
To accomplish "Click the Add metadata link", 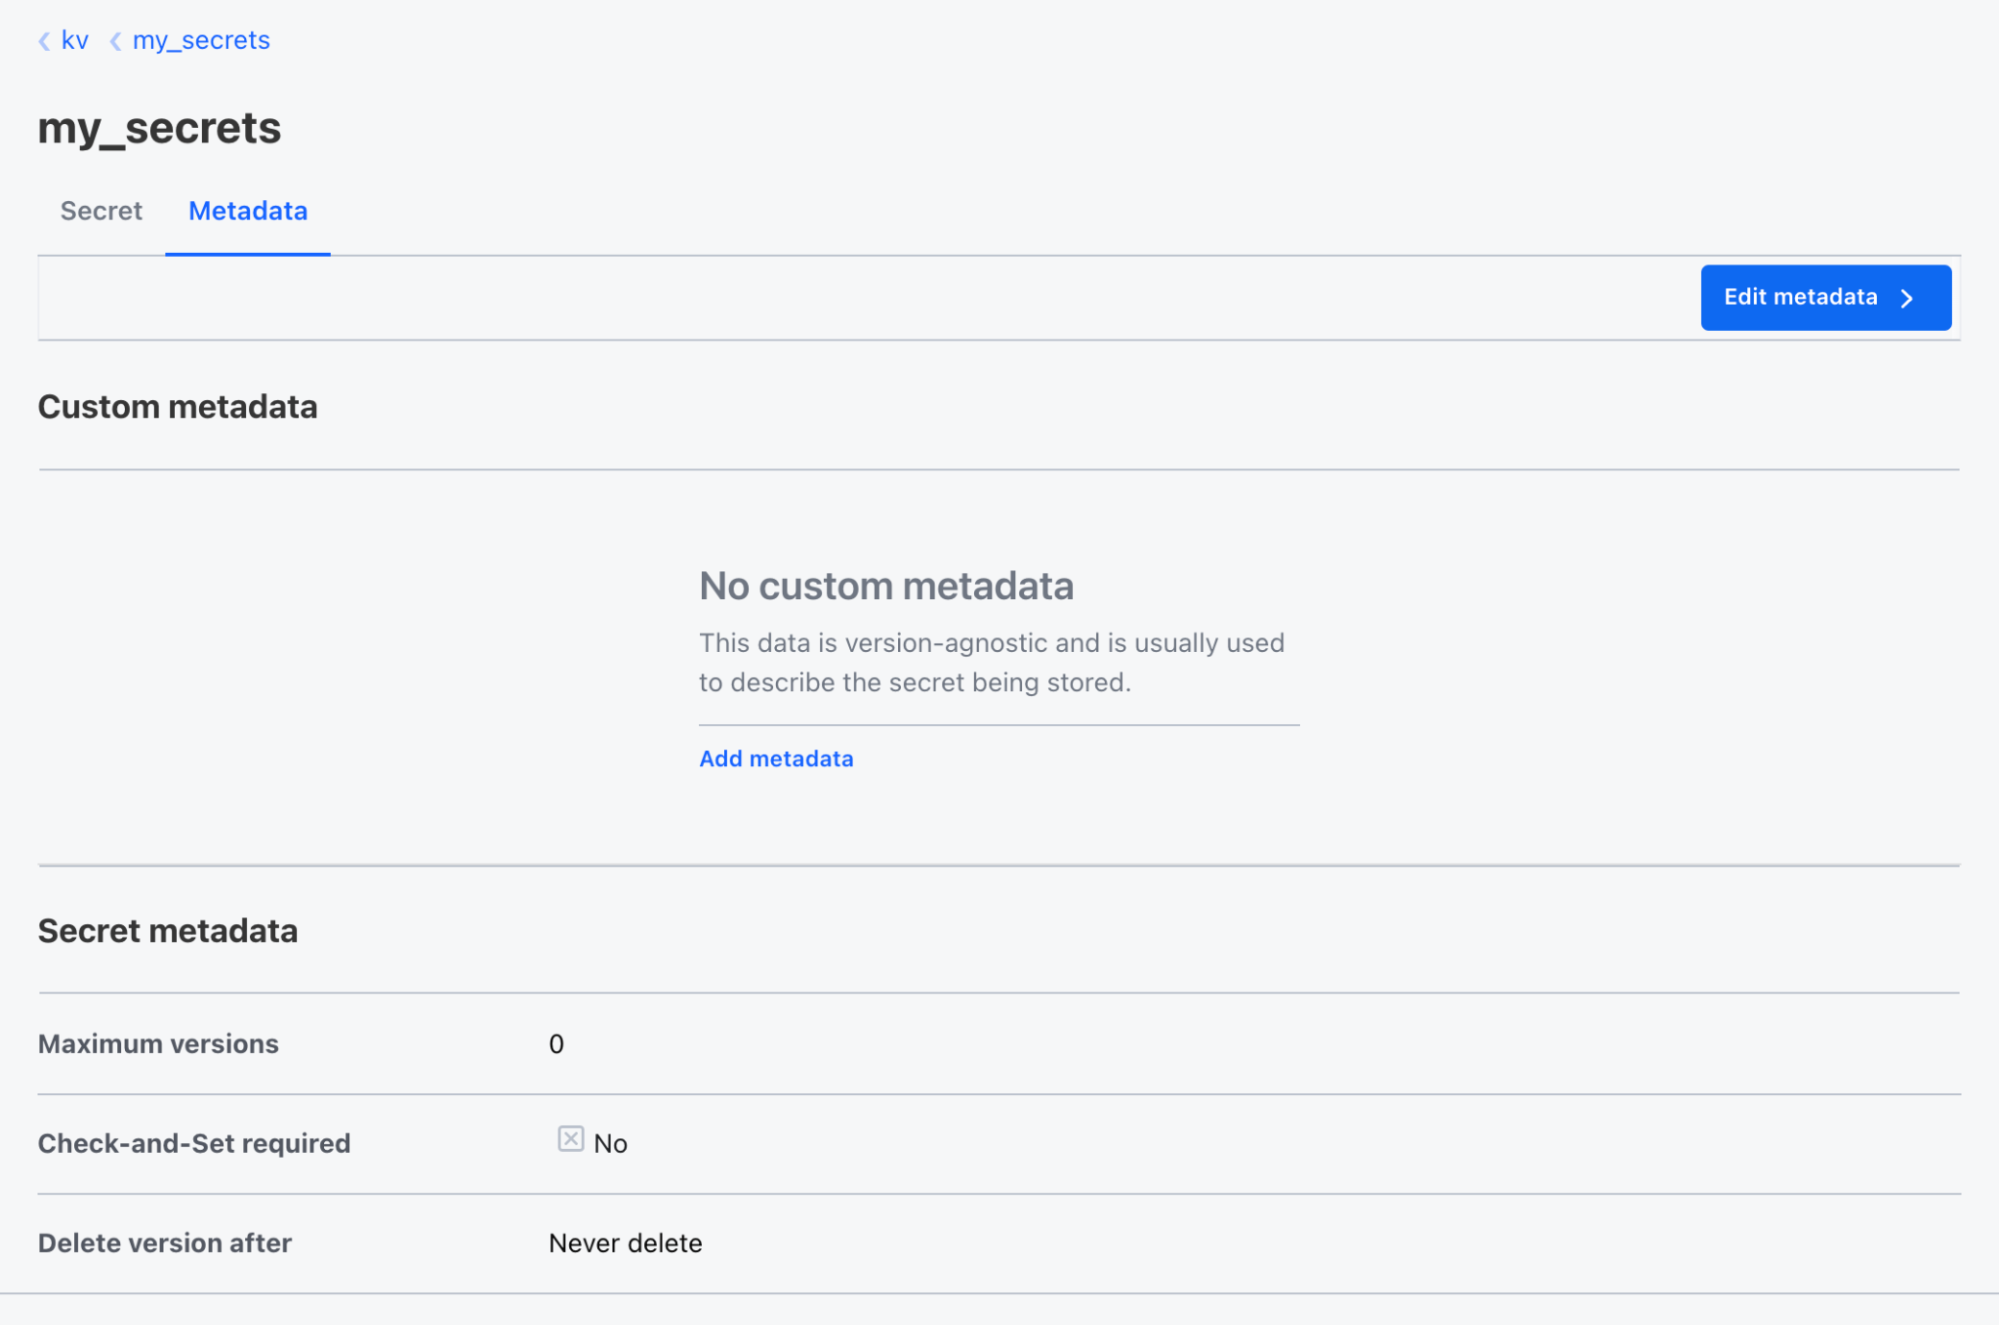I will coord(776,759).
